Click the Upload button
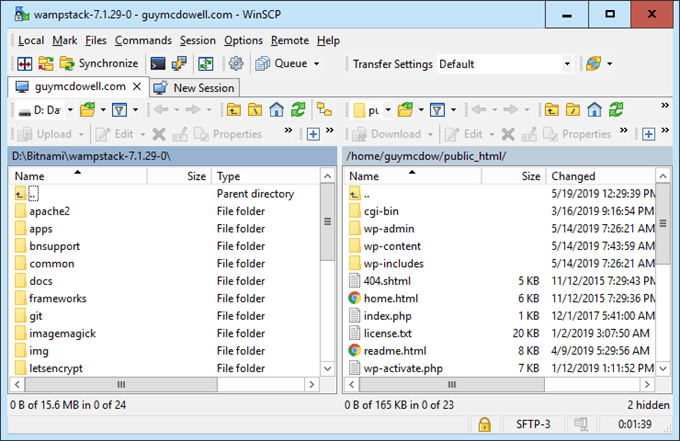680x441 pixels. click(x=45, y=134)
